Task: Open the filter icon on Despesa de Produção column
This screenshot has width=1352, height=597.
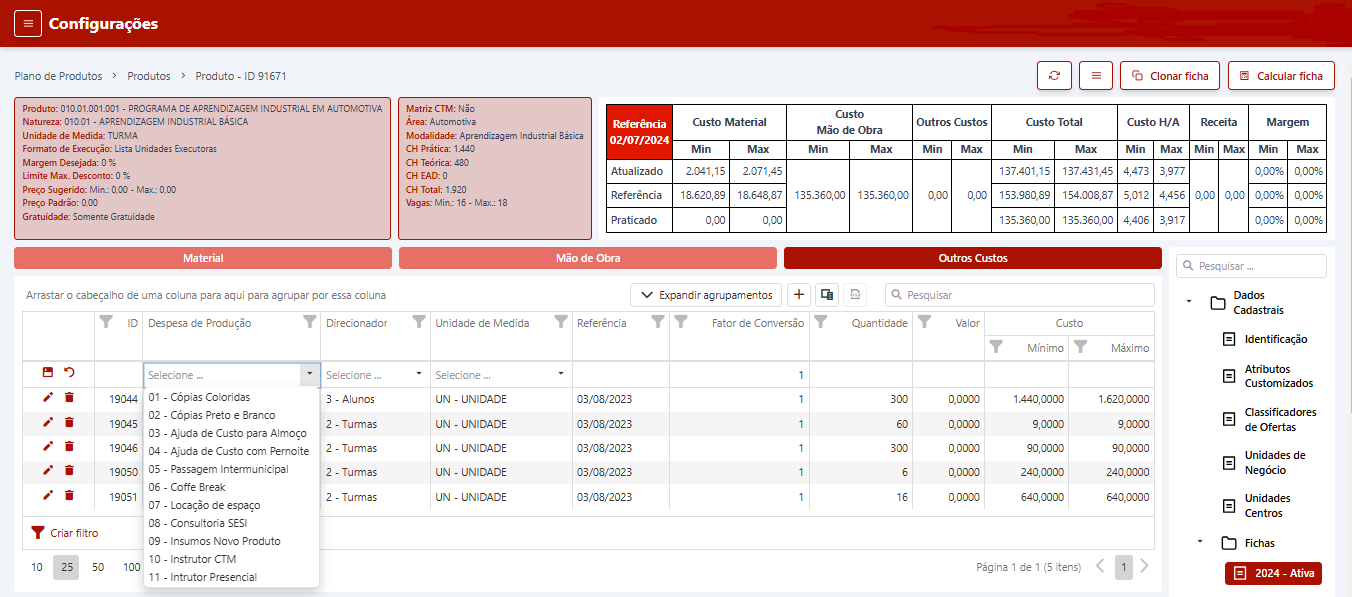Action: click(x=309, y=323)
